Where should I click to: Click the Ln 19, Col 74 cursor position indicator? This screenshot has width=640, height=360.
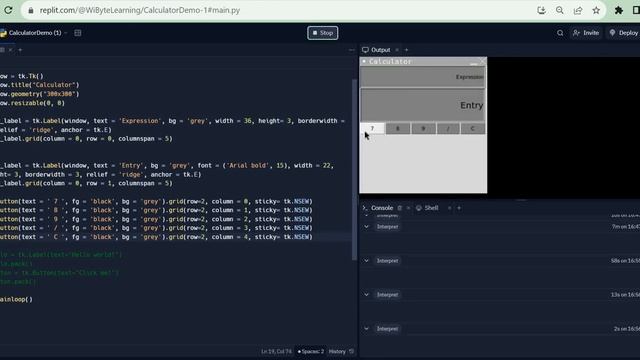pos(276,351)
